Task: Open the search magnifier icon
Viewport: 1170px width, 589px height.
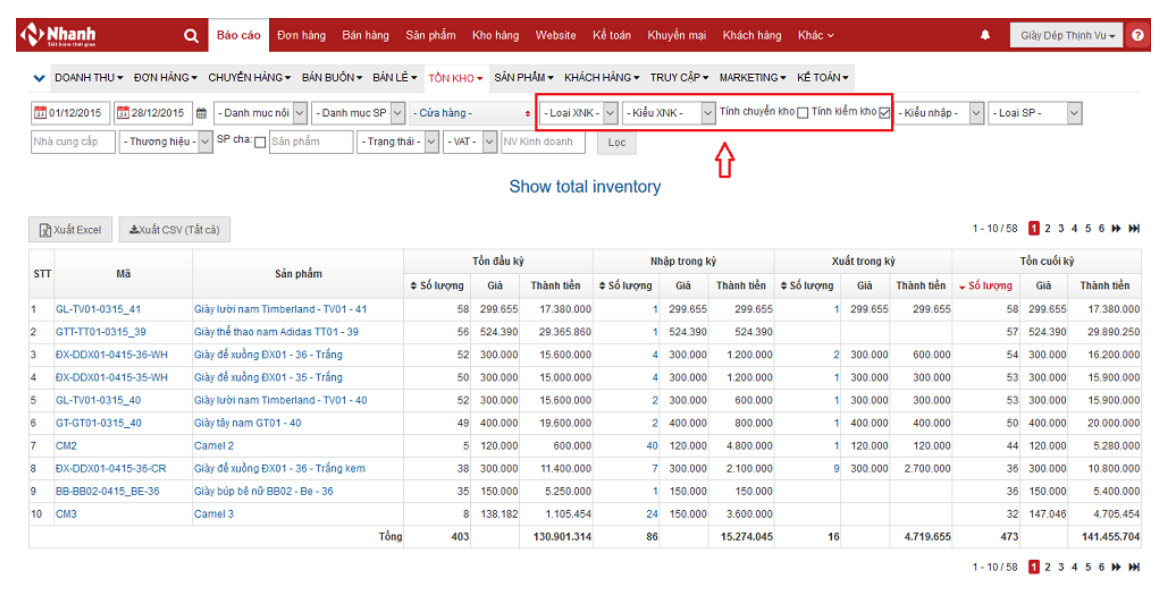Action: point(191,35)
